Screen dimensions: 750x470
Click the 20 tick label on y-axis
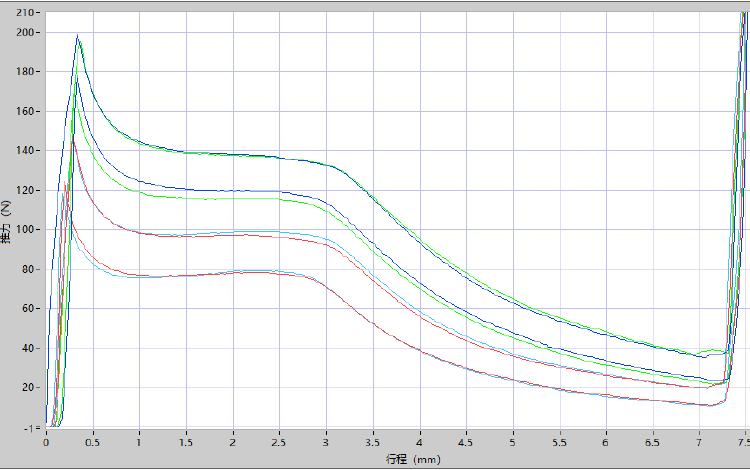pos(30,387)
